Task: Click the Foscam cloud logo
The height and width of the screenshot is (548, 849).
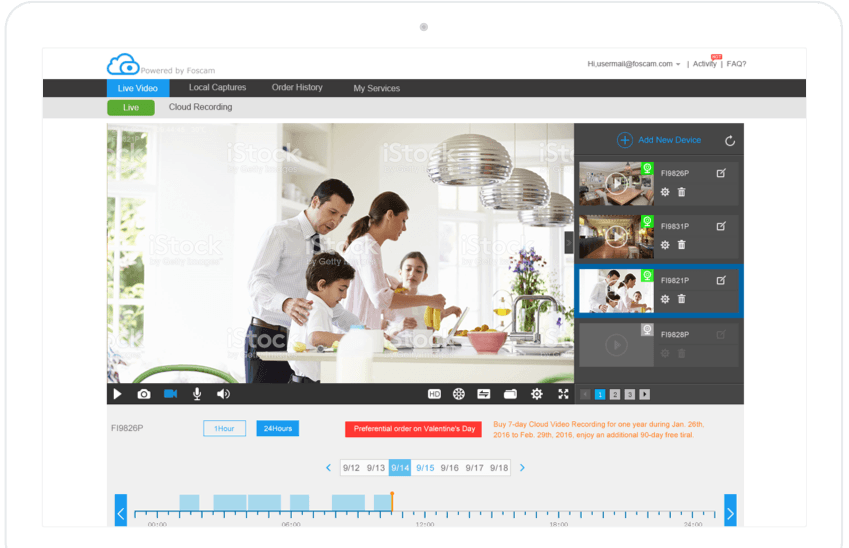Action: 123,64
